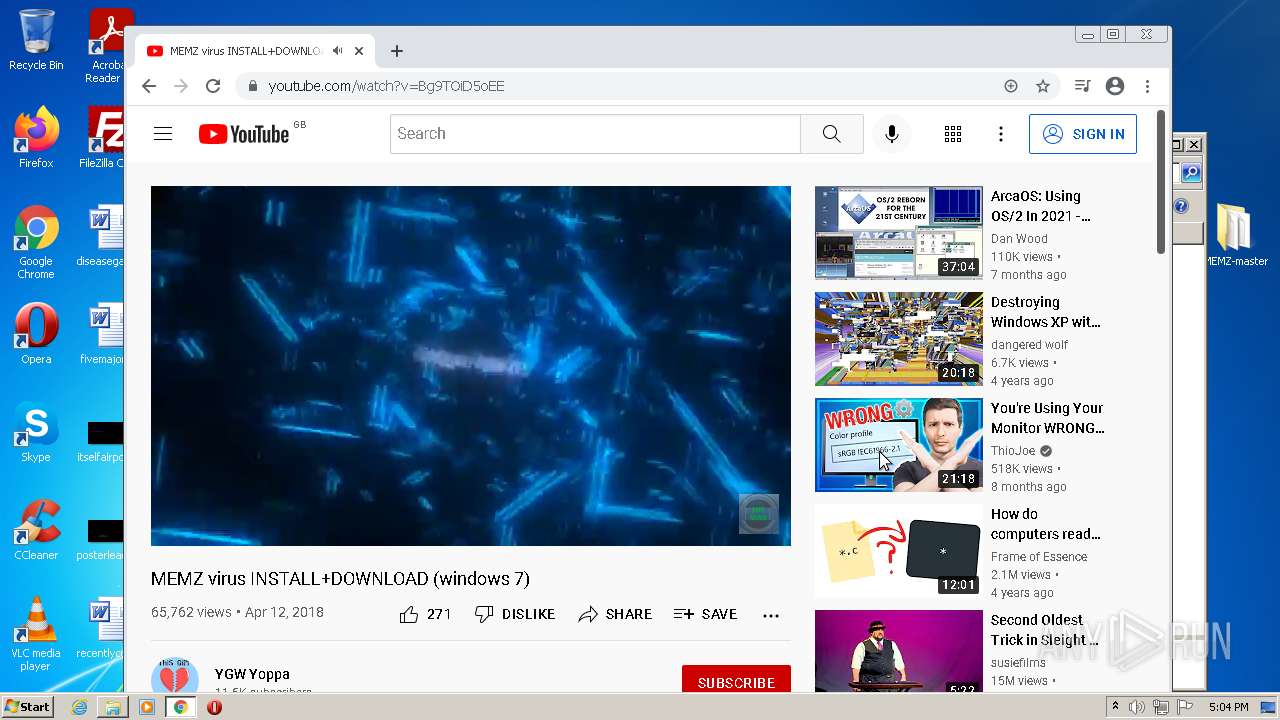Screen dimensions: 1280x720
Task: Open You're Using Your Monitor WRONG thumbnail
Action: [899, 444]
